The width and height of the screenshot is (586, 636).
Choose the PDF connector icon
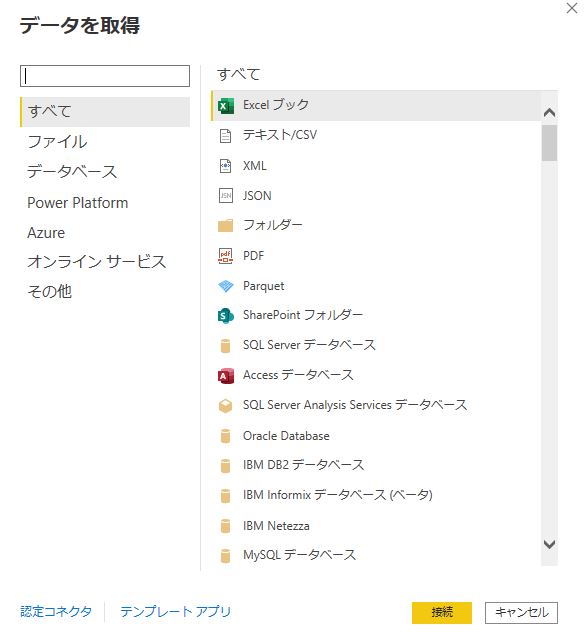(225, 256)
